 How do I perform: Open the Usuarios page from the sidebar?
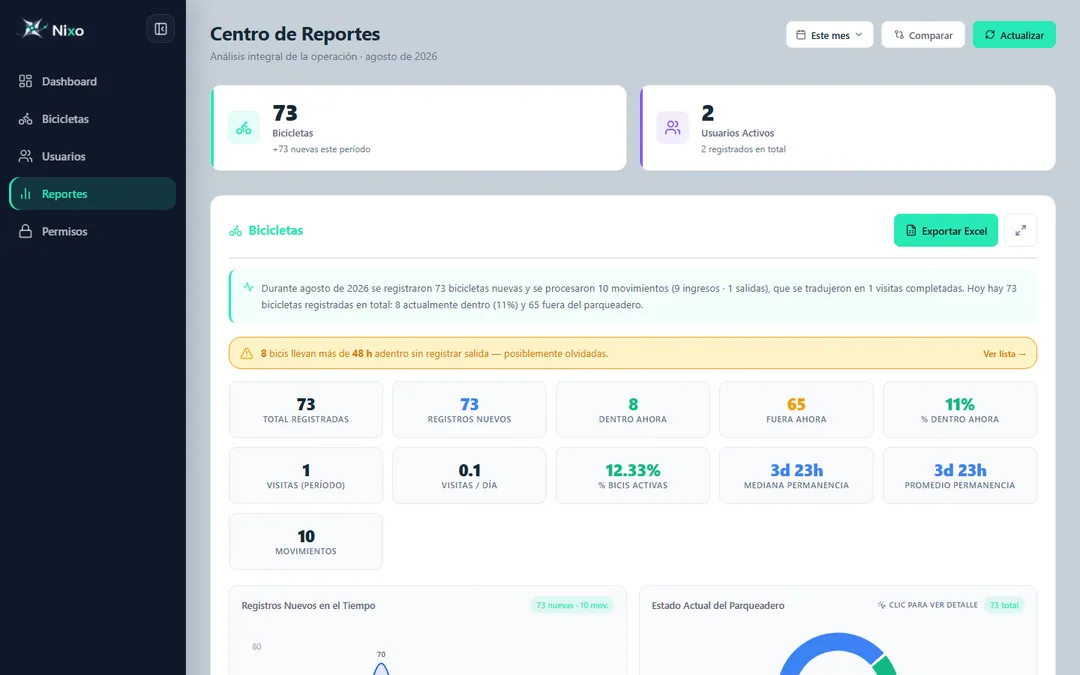pos(92,156)
